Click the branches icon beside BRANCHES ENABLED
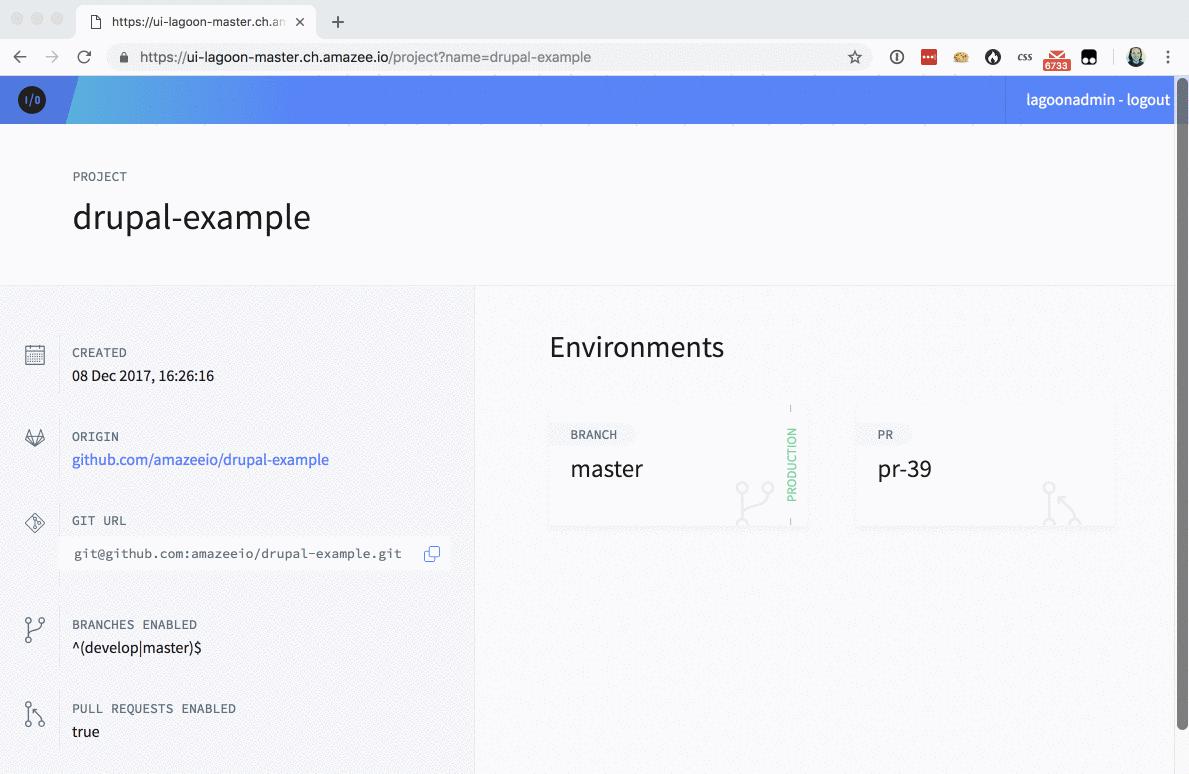Image resolution: width=1189 pixels, height=774 pixels. click(34, 629)
